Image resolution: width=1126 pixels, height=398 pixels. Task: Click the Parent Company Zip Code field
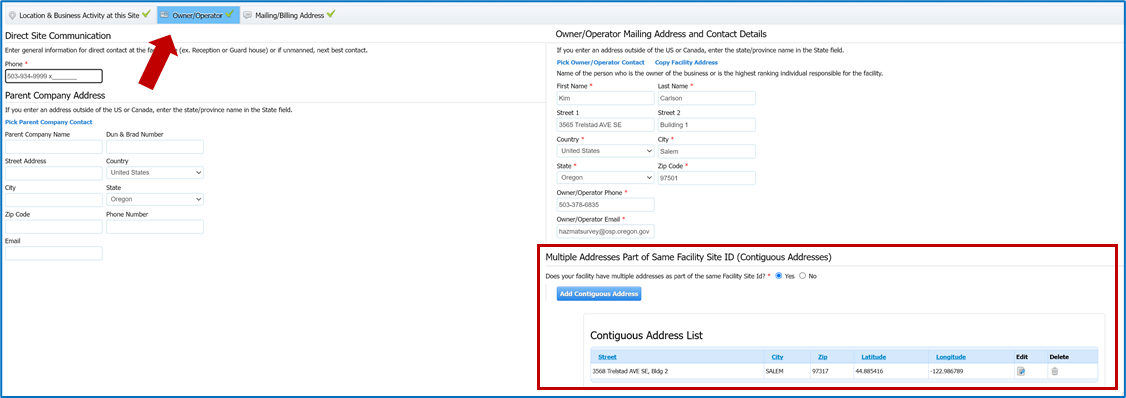(x=54, y=226)
